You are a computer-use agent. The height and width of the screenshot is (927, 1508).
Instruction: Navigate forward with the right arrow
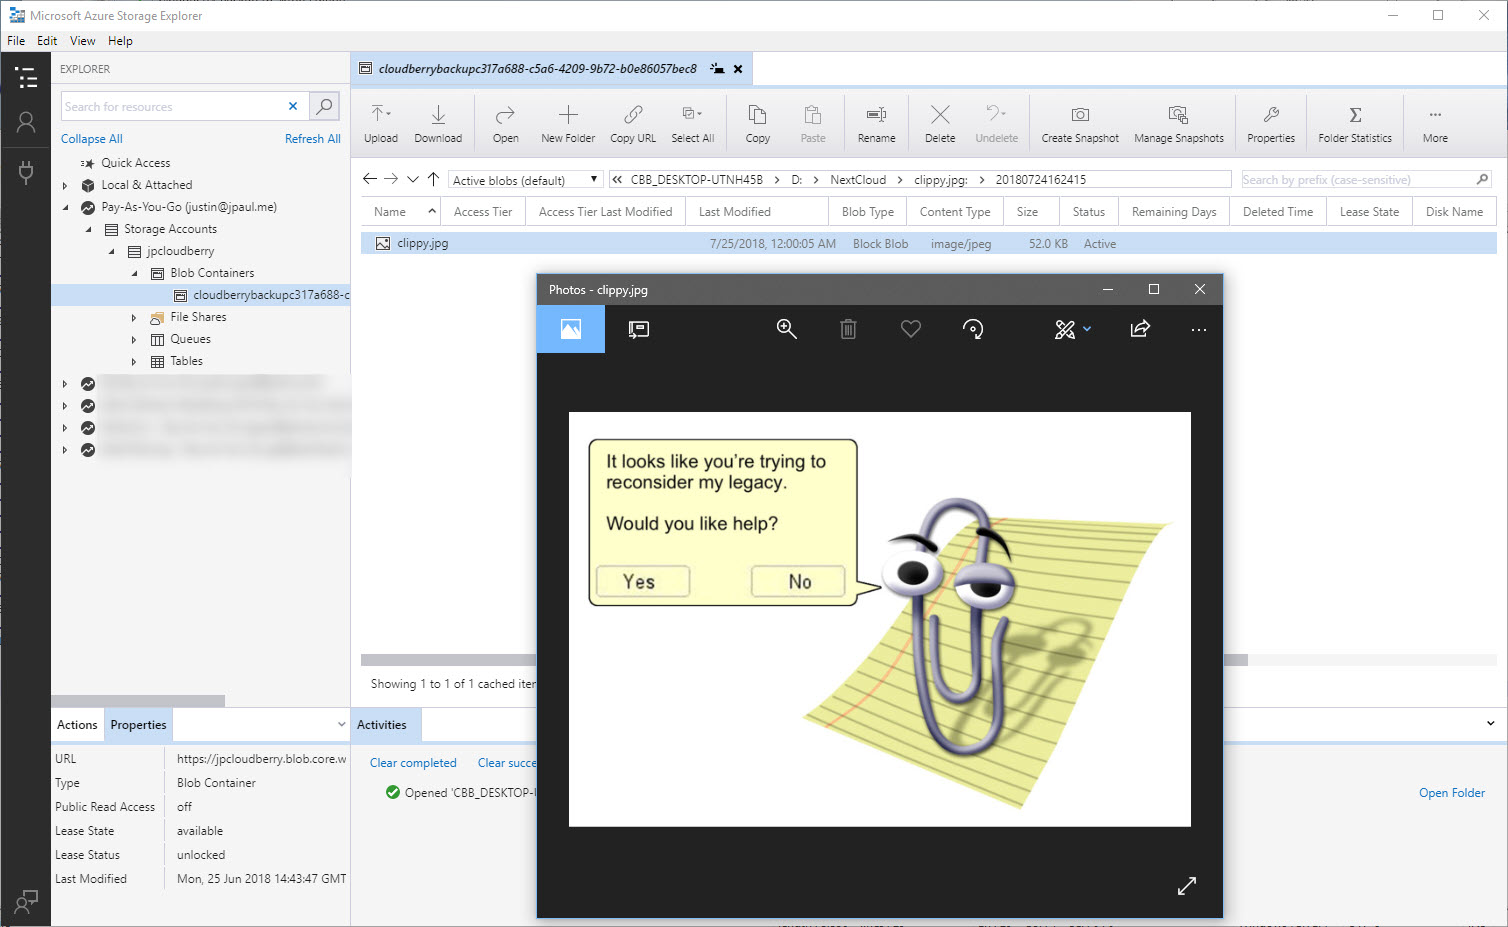pos(391,179)
